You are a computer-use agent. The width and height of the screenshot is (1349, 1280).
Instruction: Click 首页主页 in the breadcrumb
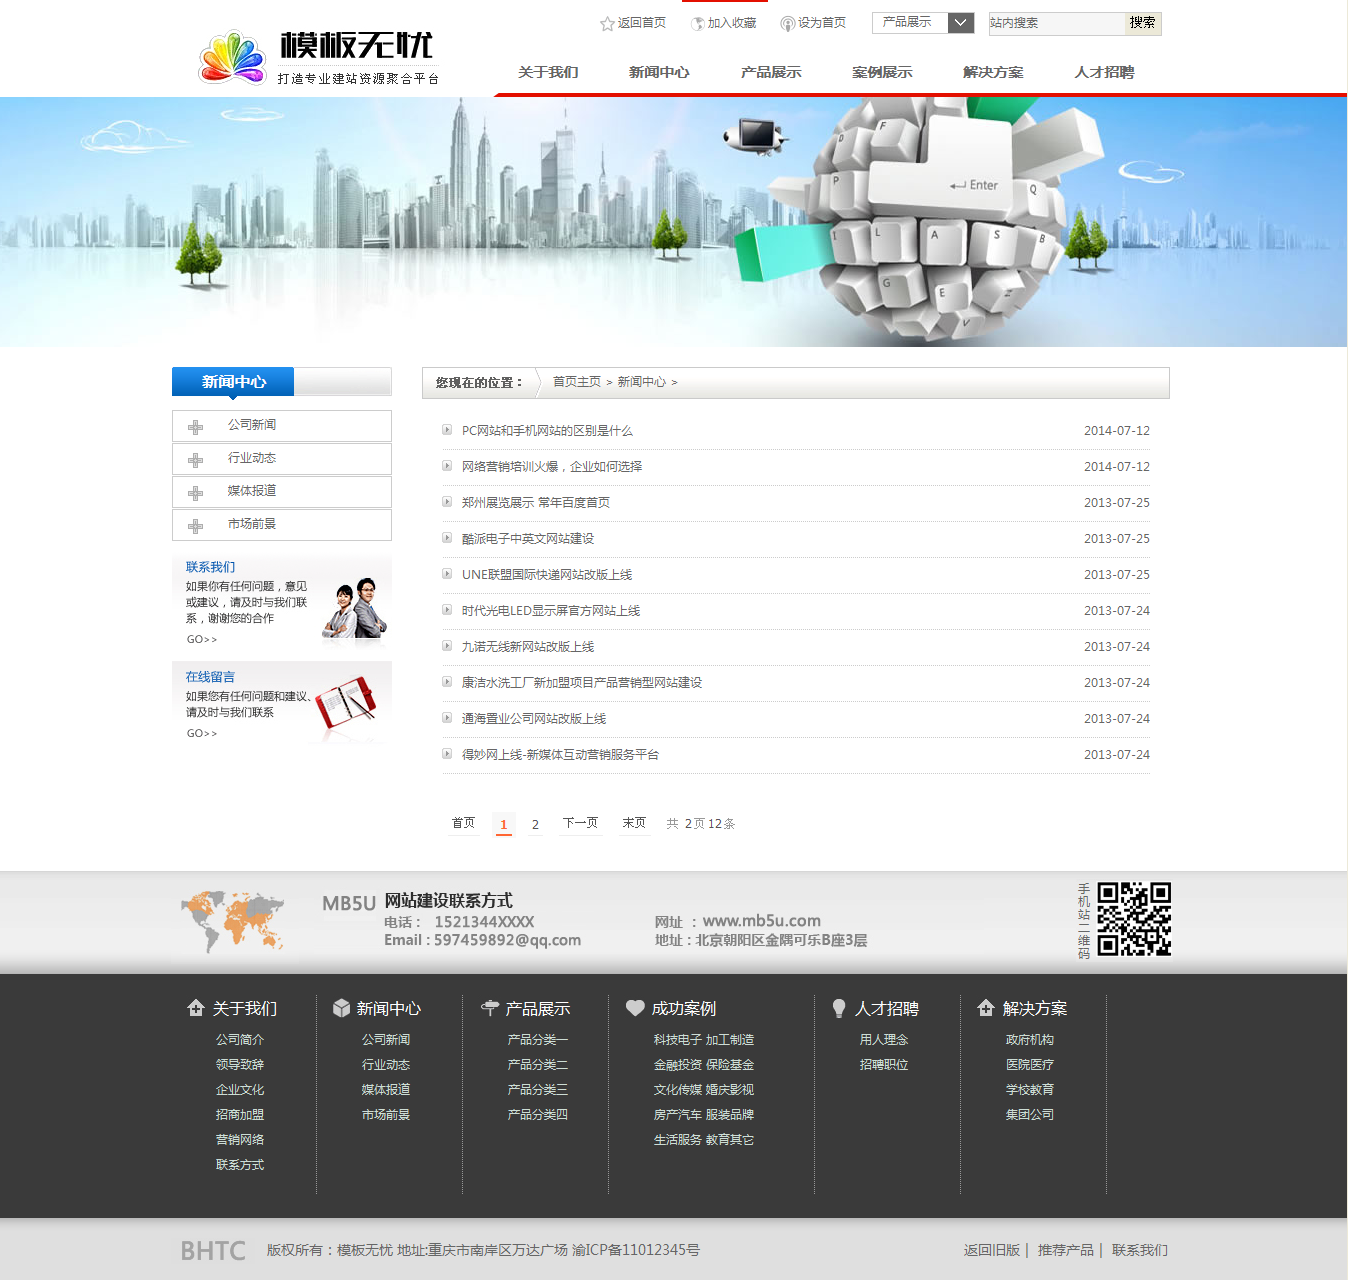click(577, 382)
